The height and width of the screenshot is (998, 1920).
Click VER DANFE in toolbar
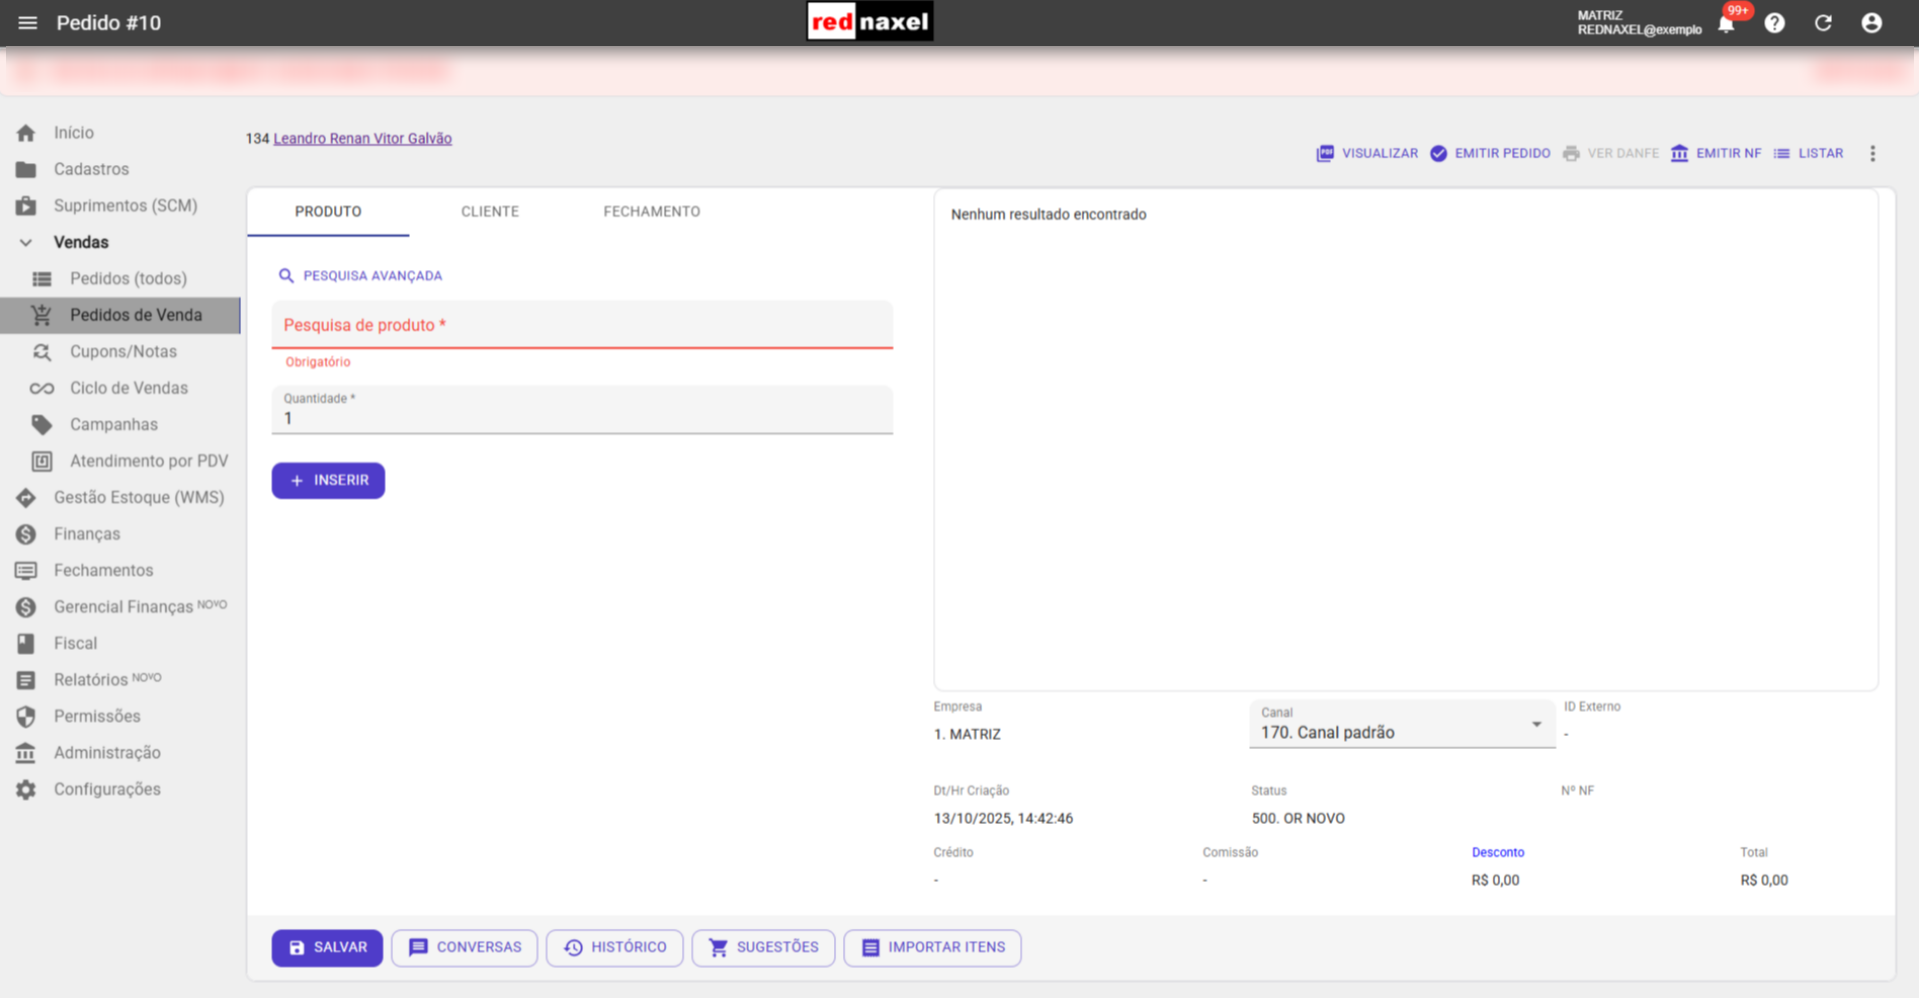[x=1610, y=154]
